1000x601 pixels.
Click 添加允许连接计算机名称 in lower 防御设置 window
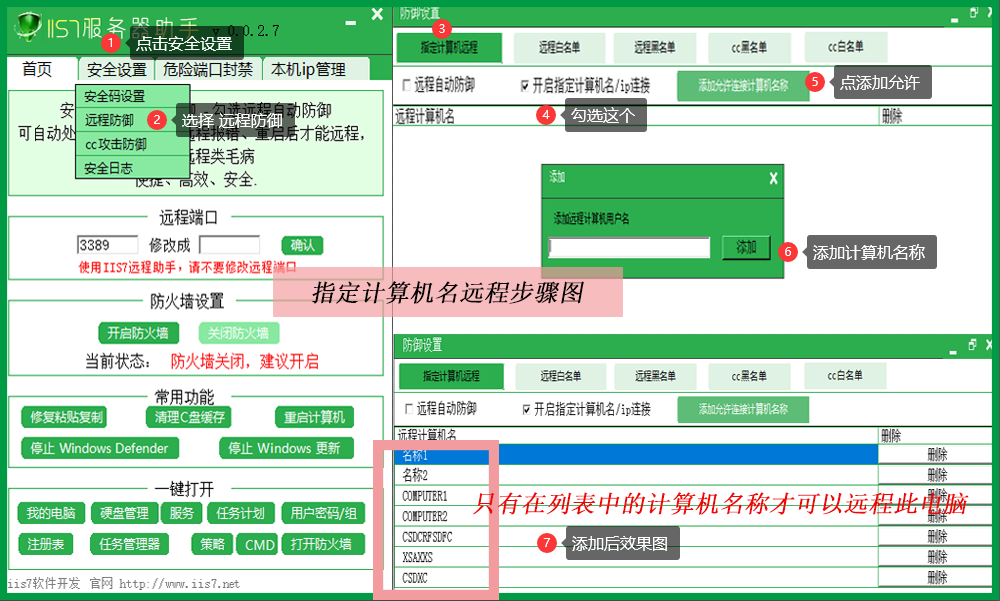pyautogui.click(x=743, y=410)
